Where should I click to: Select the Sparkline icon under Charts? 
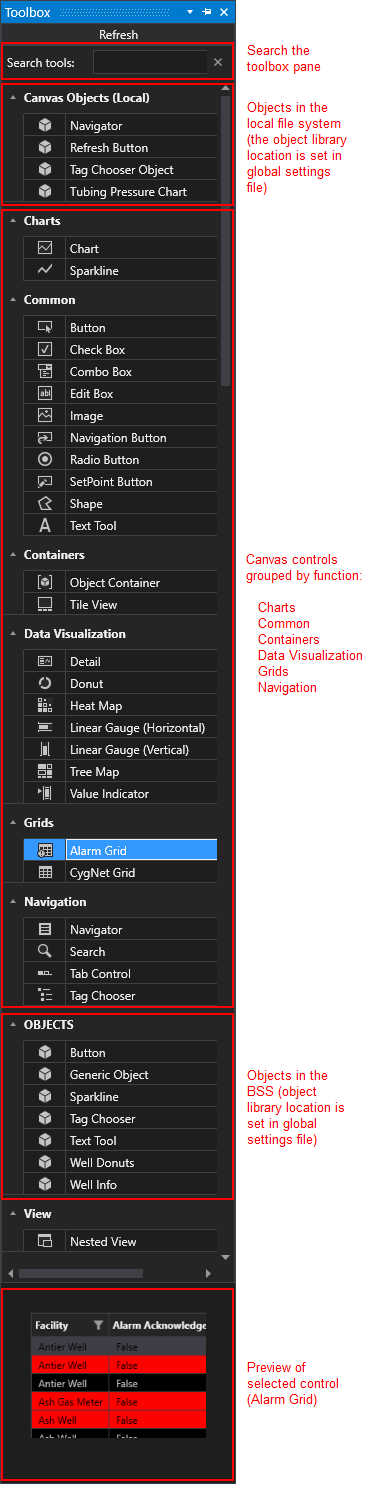coord(45,270)
